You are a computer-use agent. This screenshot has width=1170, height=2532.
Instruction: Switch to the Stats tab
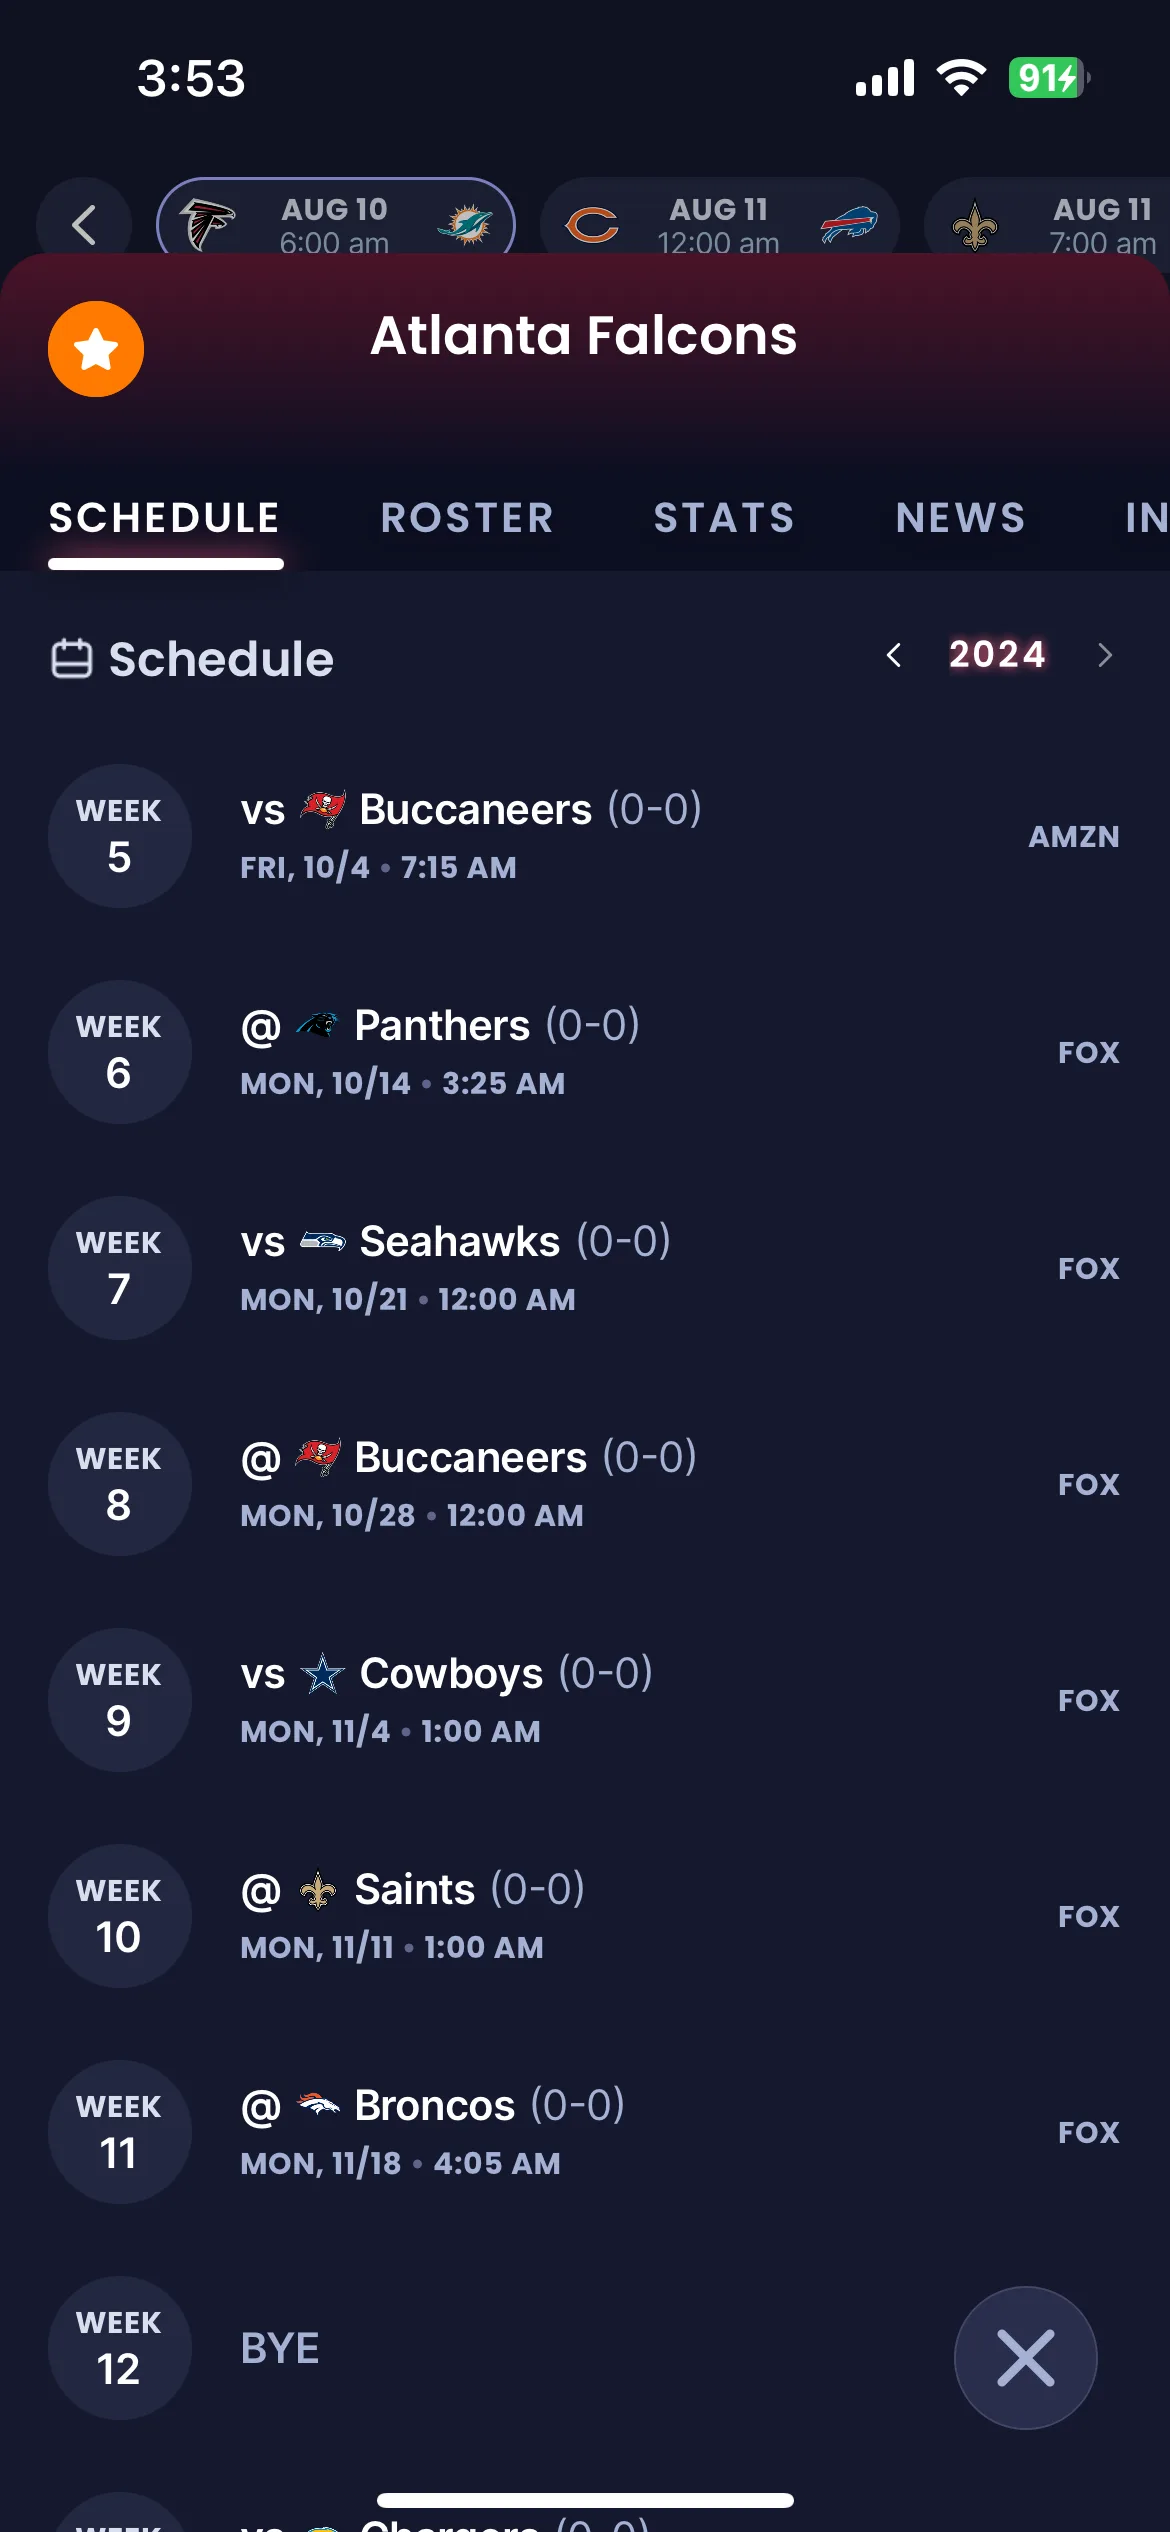[724, 518]
